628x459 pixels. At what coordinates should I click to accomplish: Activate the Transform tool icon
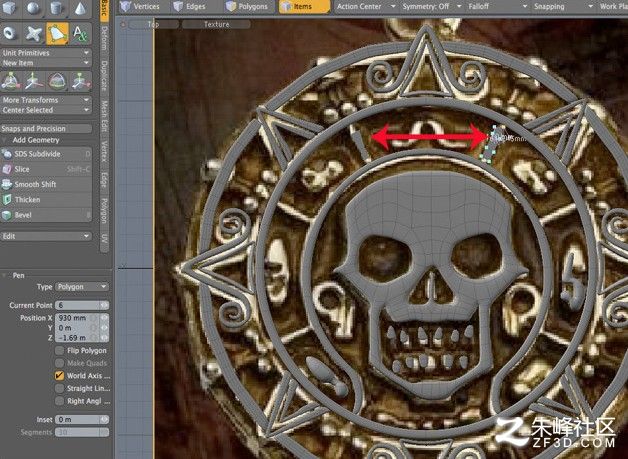coord(10,81)
